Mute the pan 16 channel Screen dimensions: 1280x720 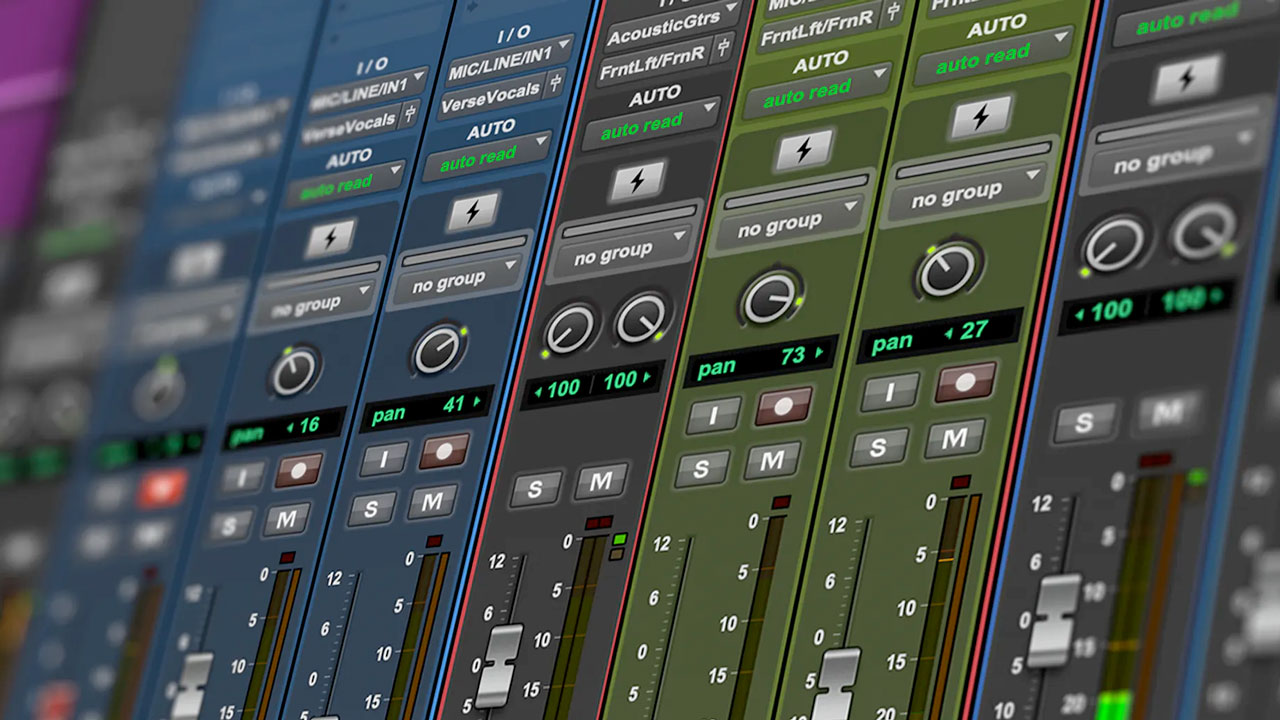point(287,518)
